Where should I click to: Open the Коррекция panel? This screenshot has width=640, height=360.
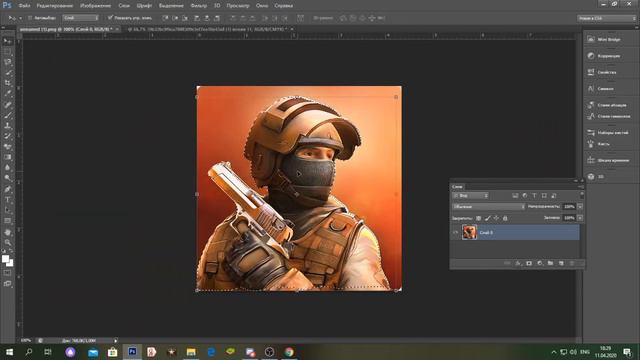609,56
